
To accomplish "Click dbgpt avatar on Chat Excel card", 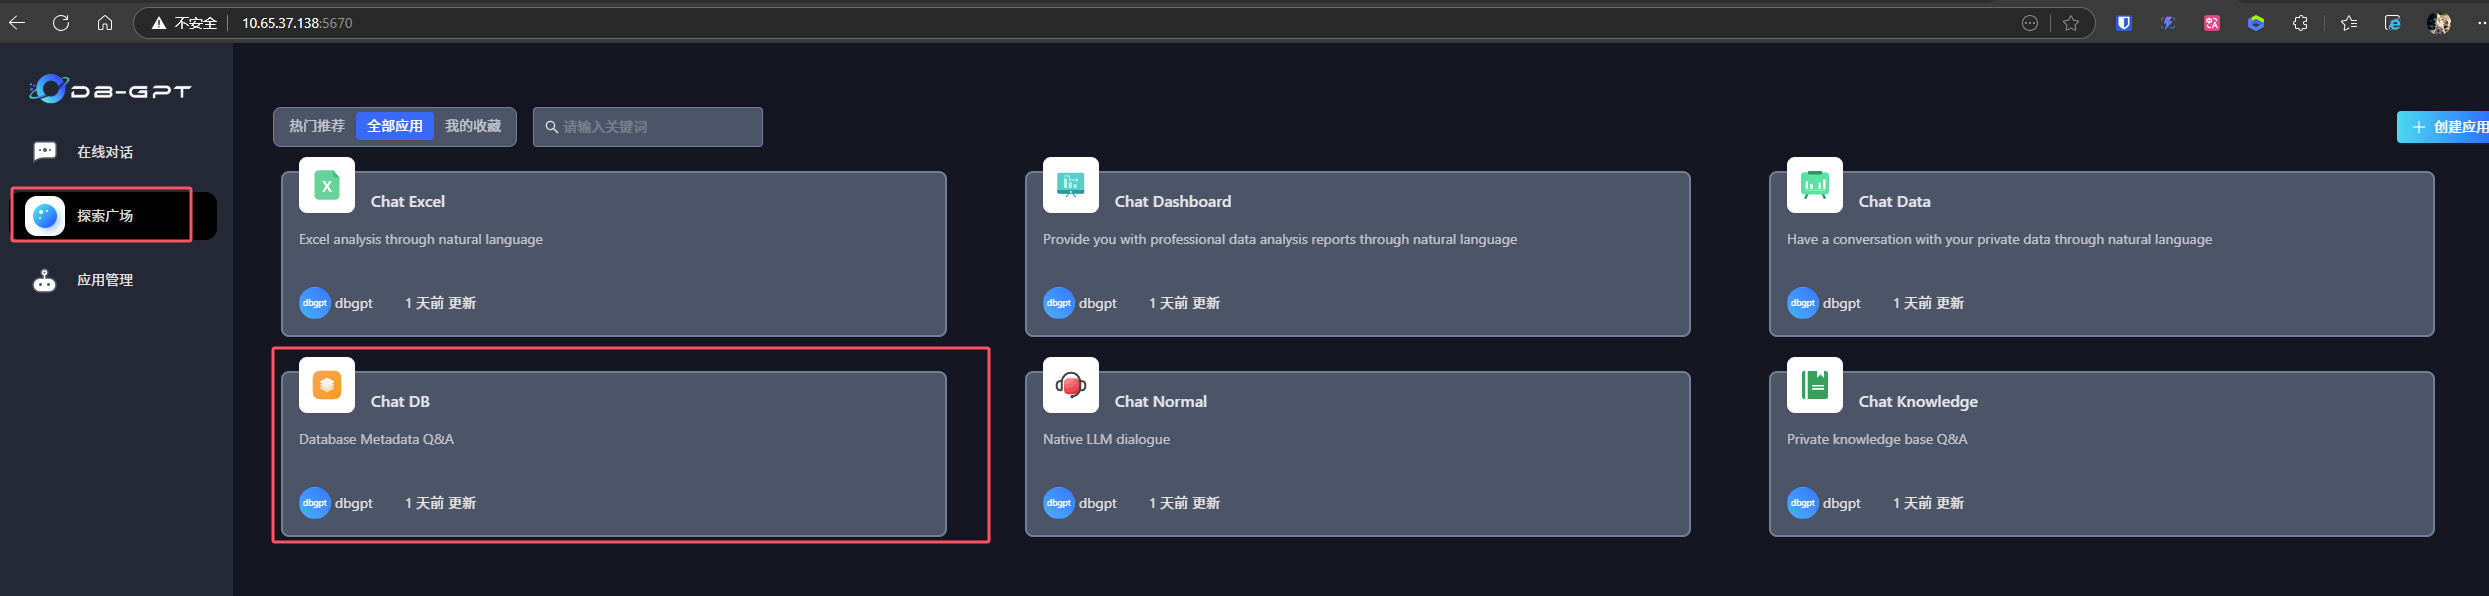I will tap(315, 303).
